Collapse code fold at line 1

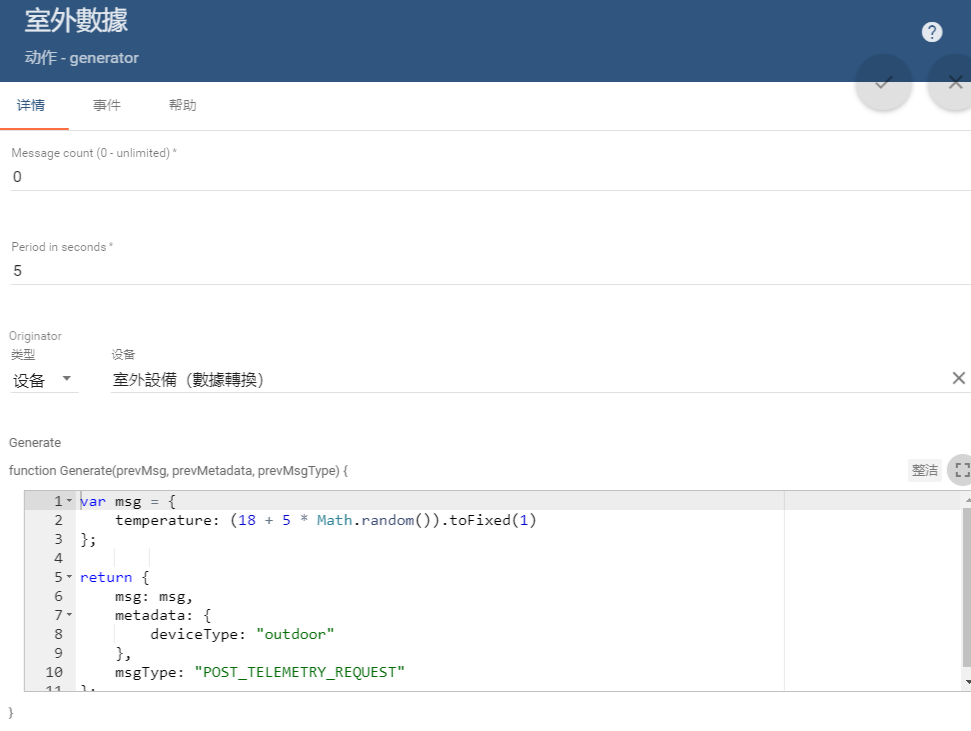click(x=69, y=501)
